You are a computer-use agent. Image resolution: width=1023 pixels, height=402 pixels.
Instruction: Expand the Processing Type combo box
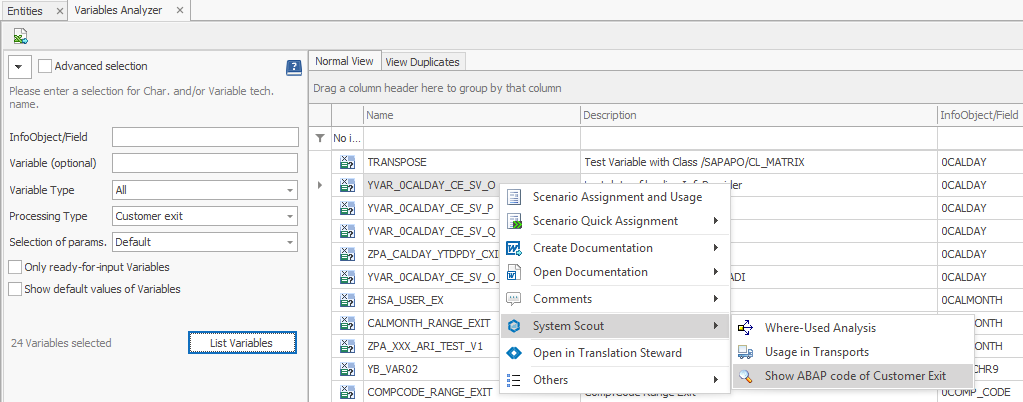289,216
